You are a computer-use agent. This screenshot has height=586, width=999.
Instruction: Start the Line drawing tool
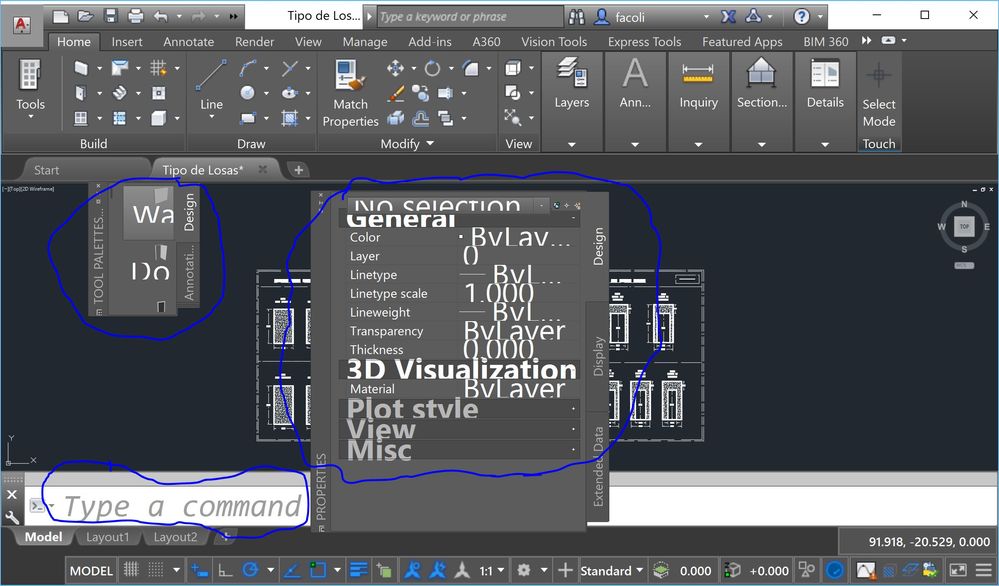coord(211,85)
